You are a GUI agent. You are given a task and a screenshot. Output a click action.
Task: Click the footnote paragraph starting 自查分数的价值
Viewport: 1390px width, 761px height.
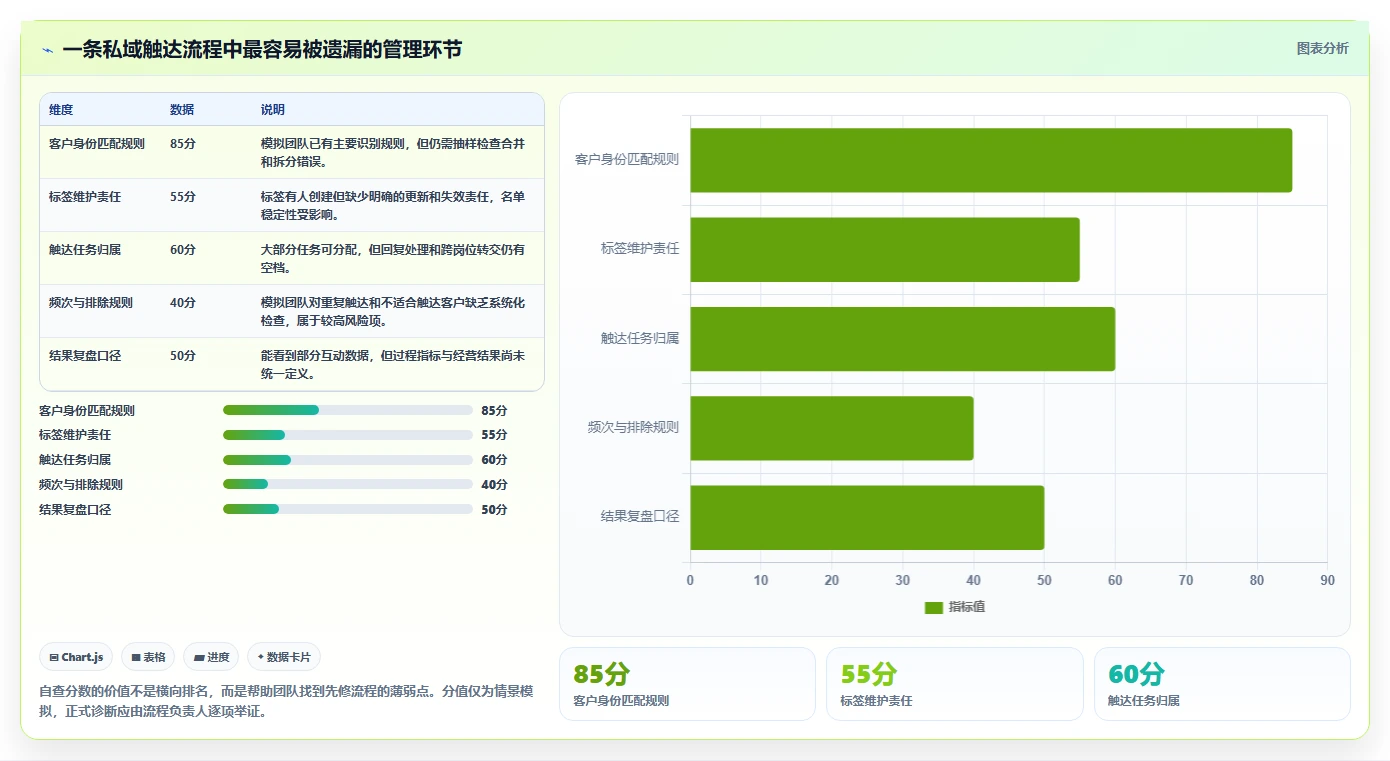click(288, 702)
